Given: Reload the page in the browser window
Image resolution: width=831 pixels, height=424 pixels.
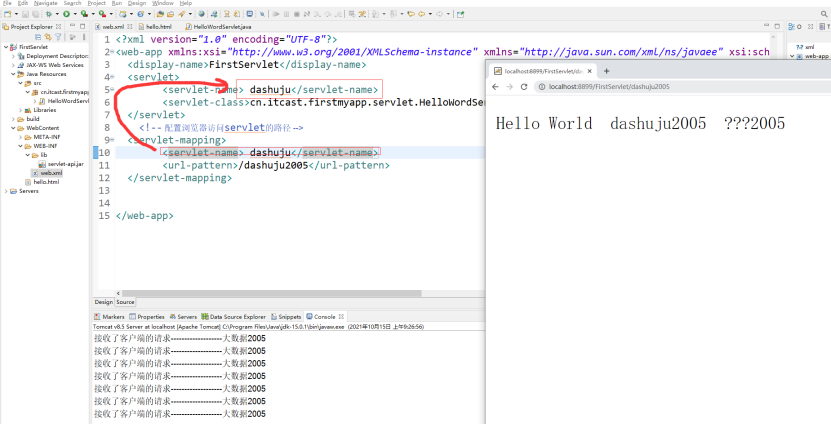Looking at the screenshot, I should coord(524,87).
